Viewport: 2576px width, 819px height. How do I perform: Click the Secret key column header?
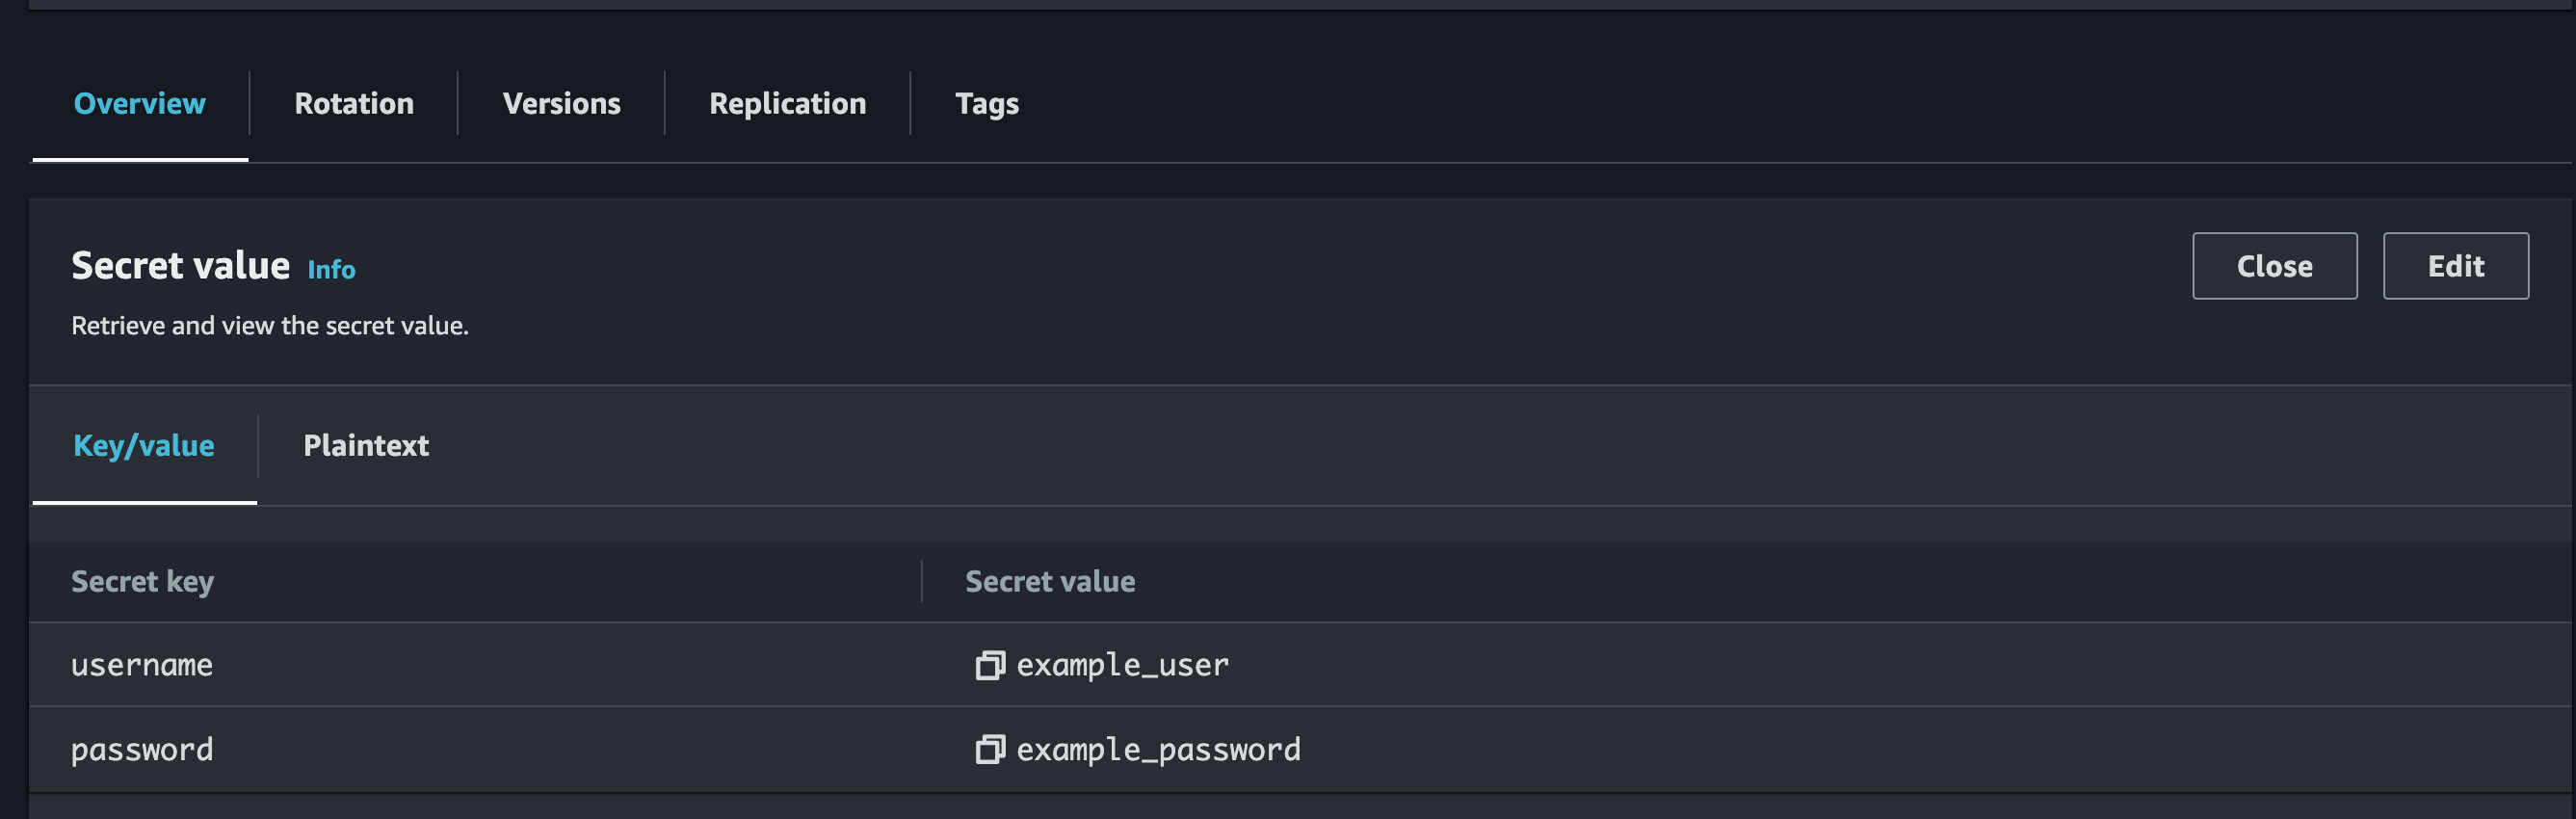coord(142,581)
